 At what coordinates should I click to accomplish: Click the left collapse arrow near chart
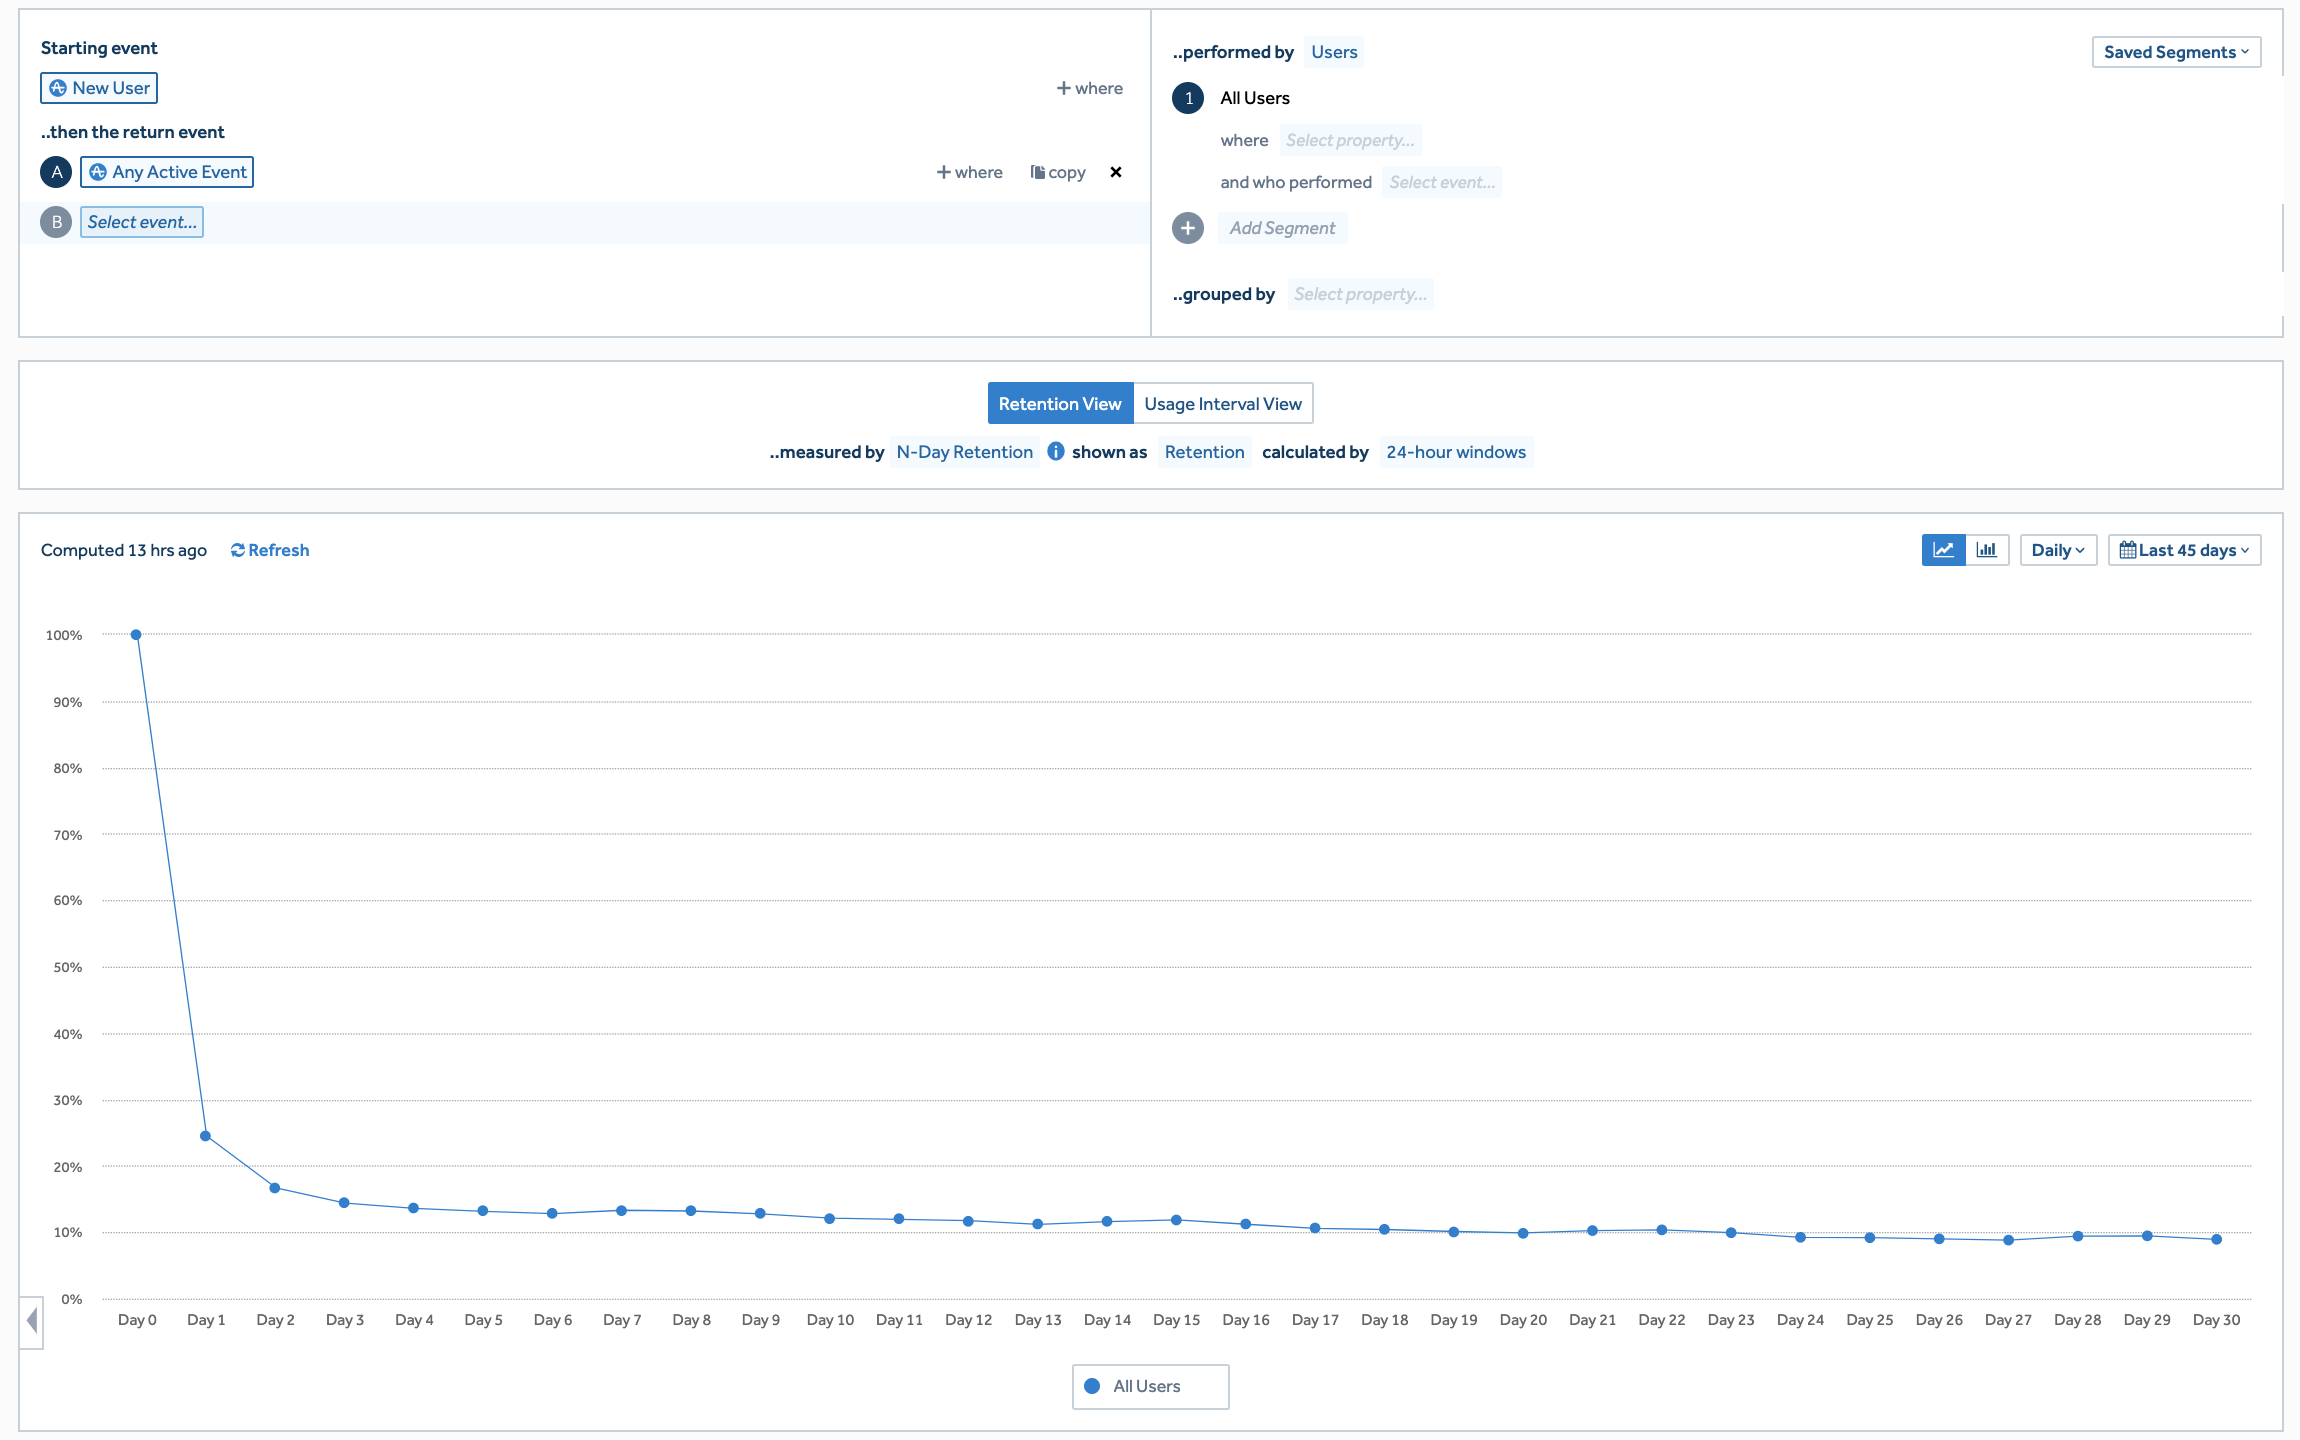point(32,1320)
